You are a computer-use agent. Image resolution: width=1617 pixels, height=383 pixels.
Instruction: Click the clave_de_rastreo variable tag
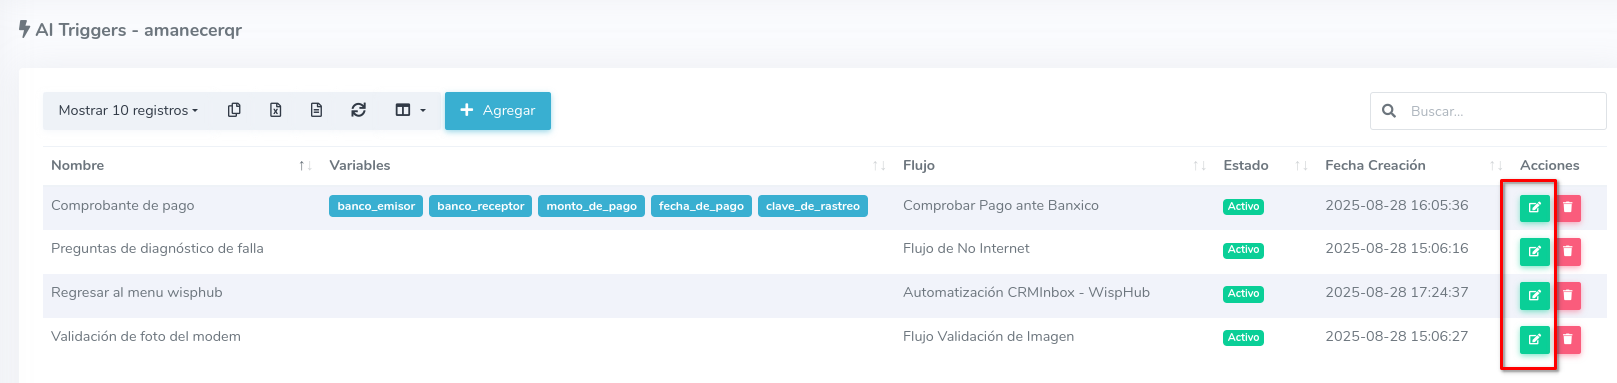pos(813,206)
